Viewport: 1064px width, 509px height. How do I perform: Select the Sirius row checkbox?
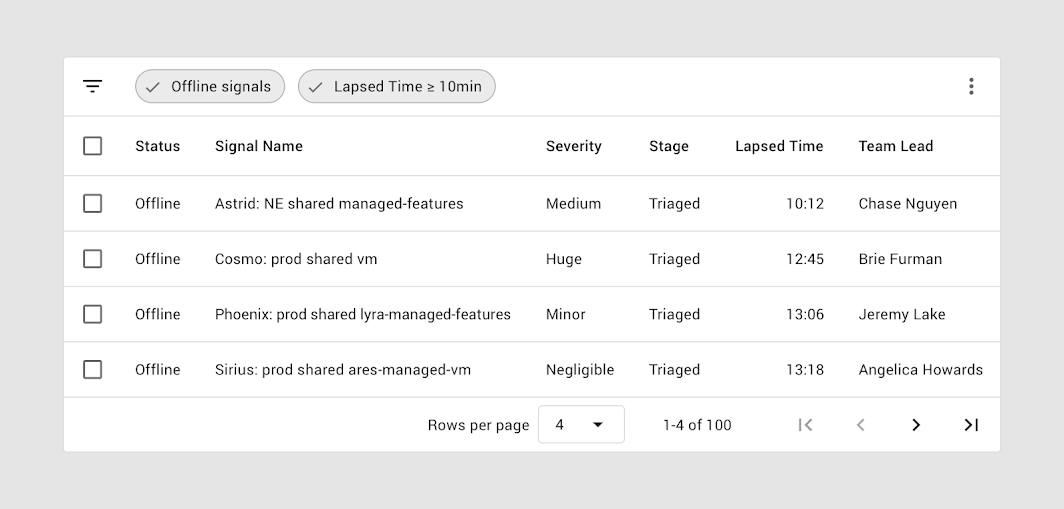point(92,369)
